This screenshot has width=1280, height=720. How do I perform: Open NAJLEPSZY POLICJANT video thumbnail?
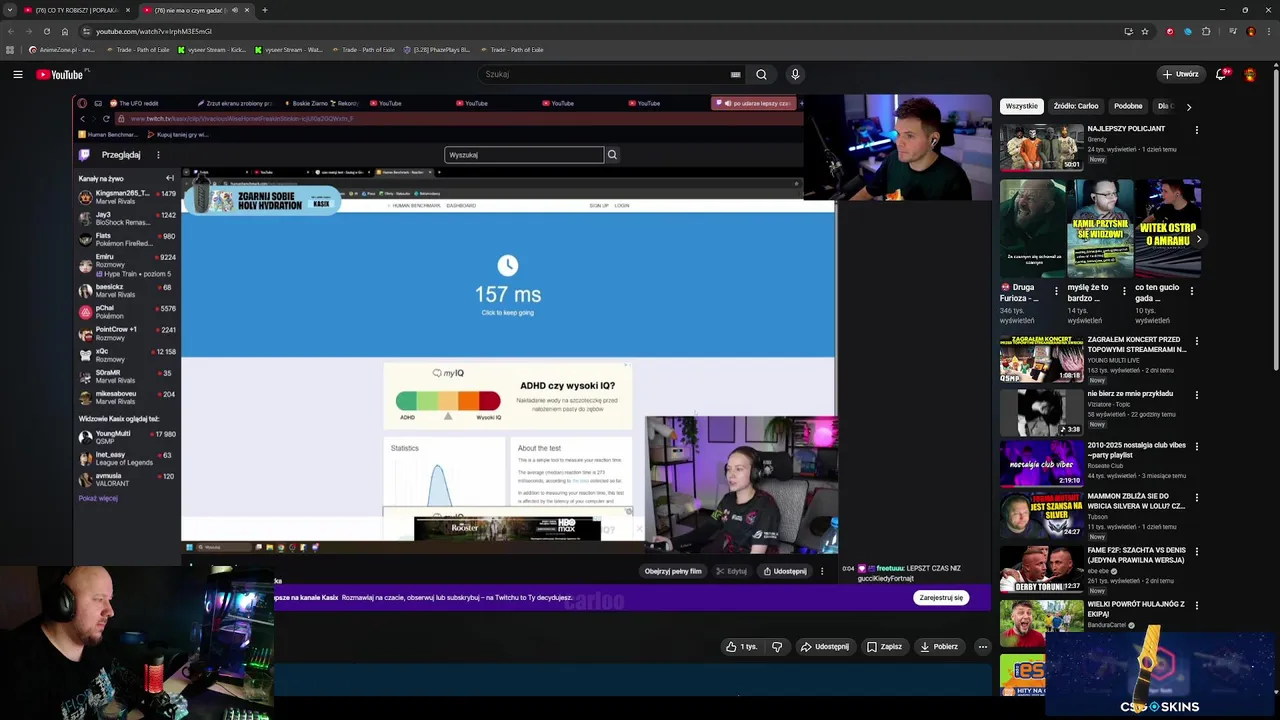[1042, 147]
